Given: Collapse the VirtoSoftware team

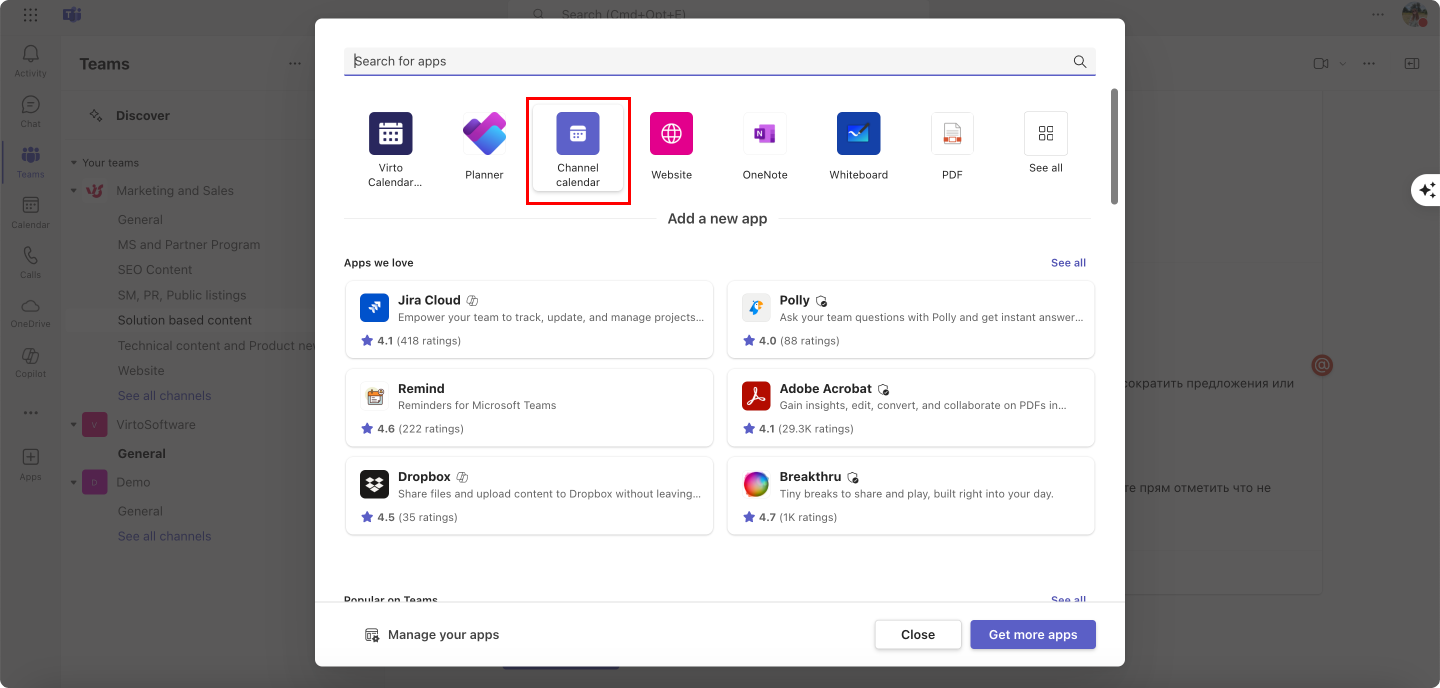Looking at the screenshot, I should (73, 425).
